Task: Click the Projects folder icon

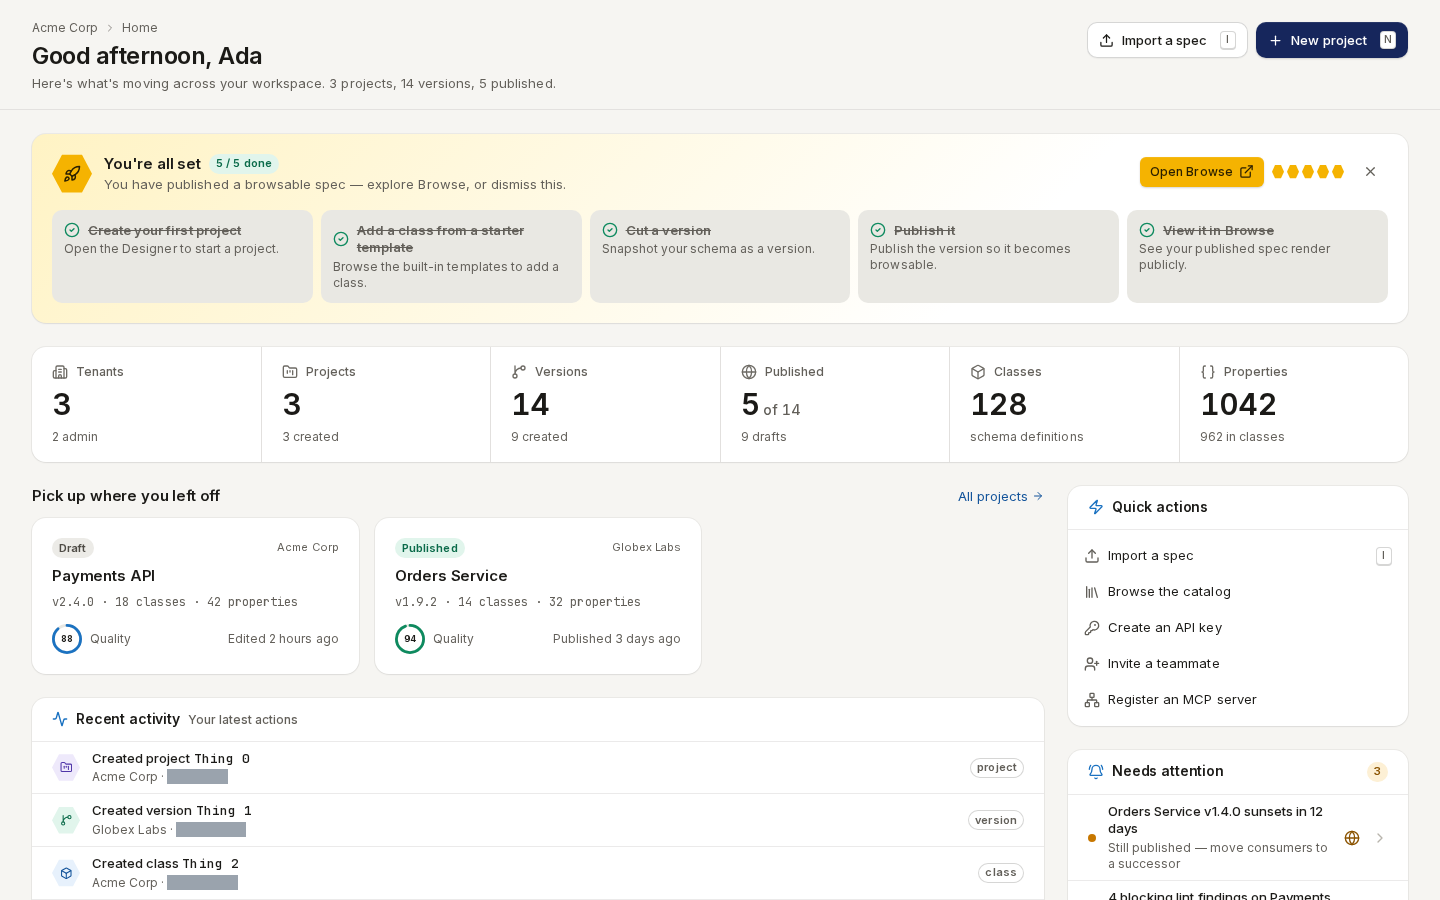Action: [x=290, y=372]
